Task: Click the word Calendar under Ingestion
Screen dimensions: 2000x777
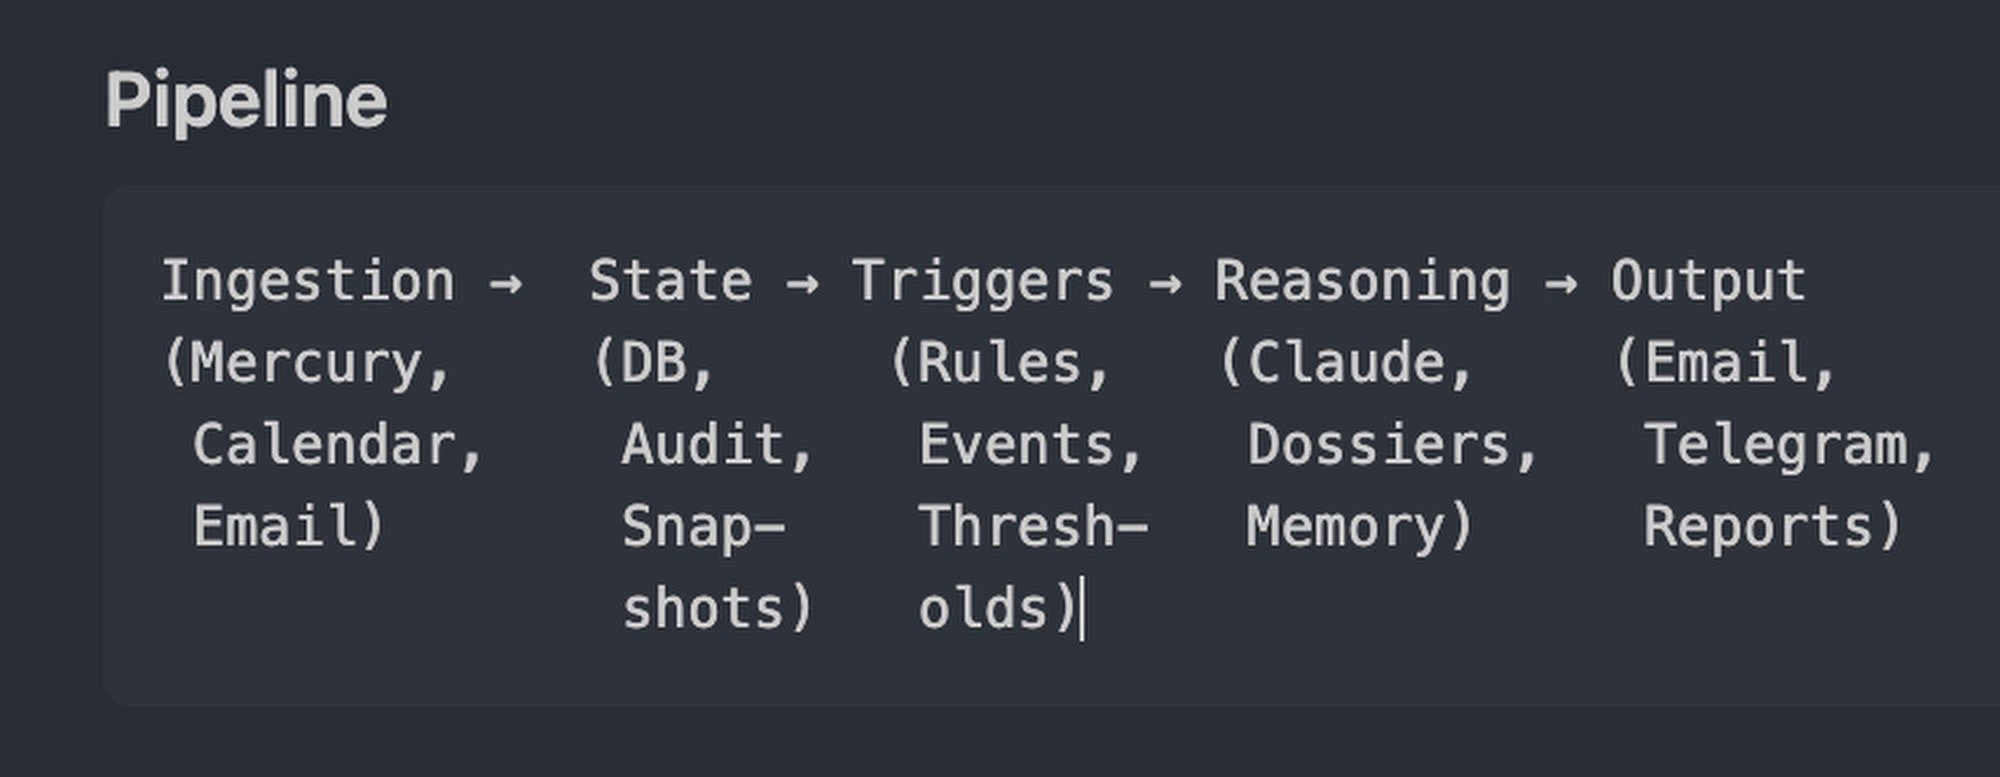Action: 324,445
